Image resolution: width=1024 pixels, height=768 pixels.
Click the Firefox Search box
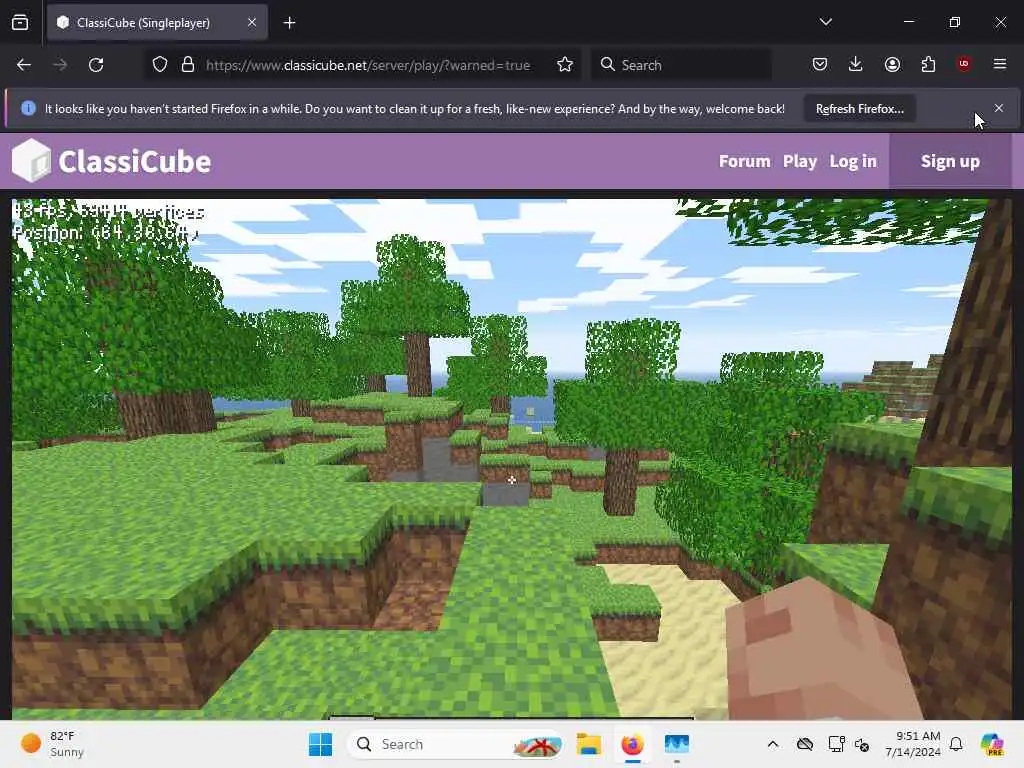(681, 65)
